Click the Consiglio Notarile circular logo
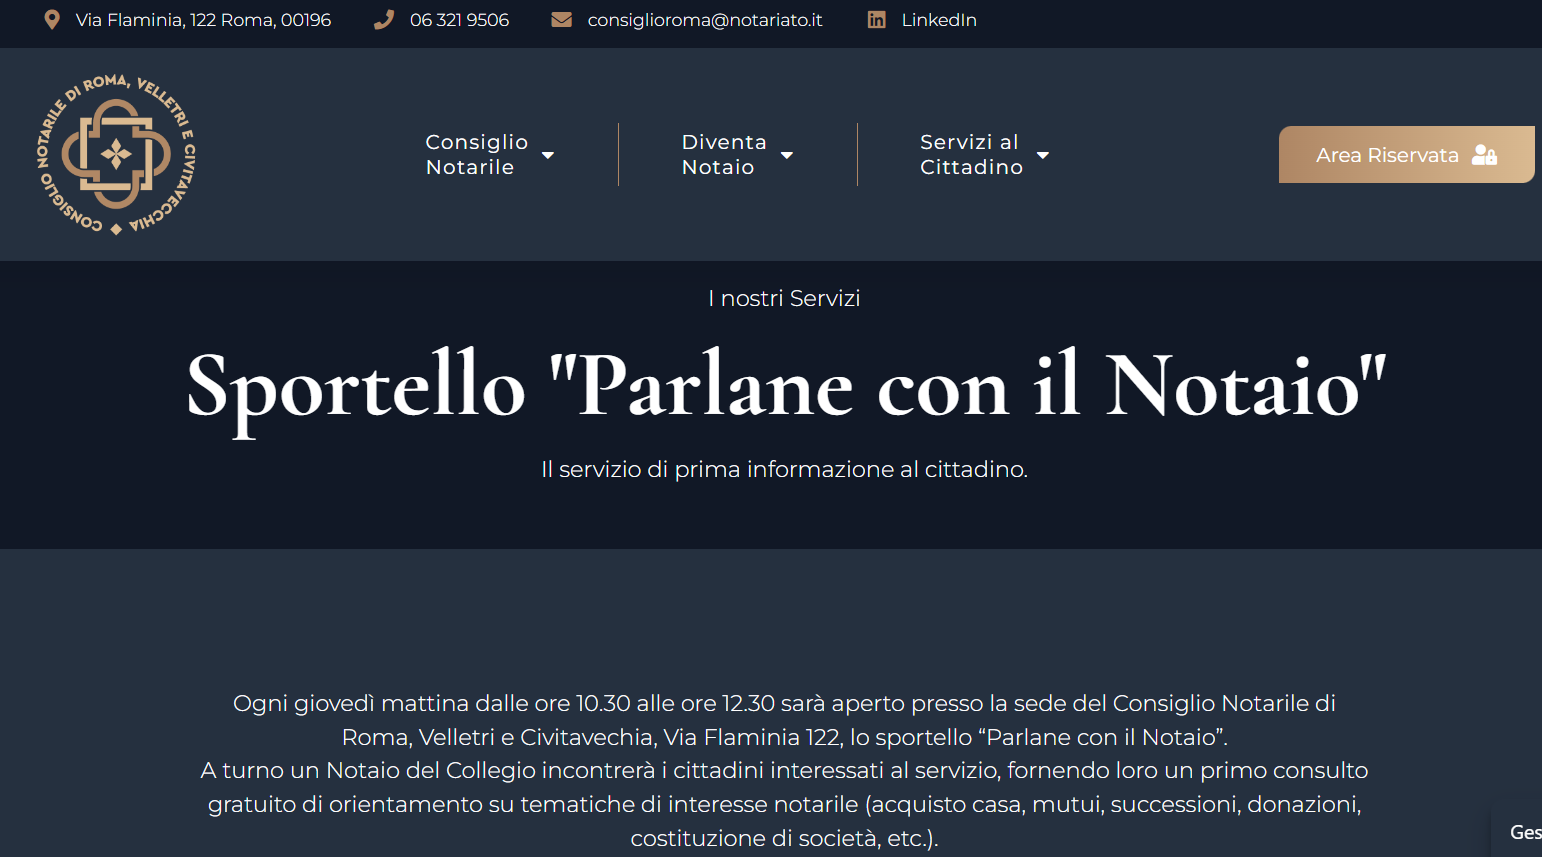The height and width of the screenshot is (857, 1542). click(x=117, y=155)
